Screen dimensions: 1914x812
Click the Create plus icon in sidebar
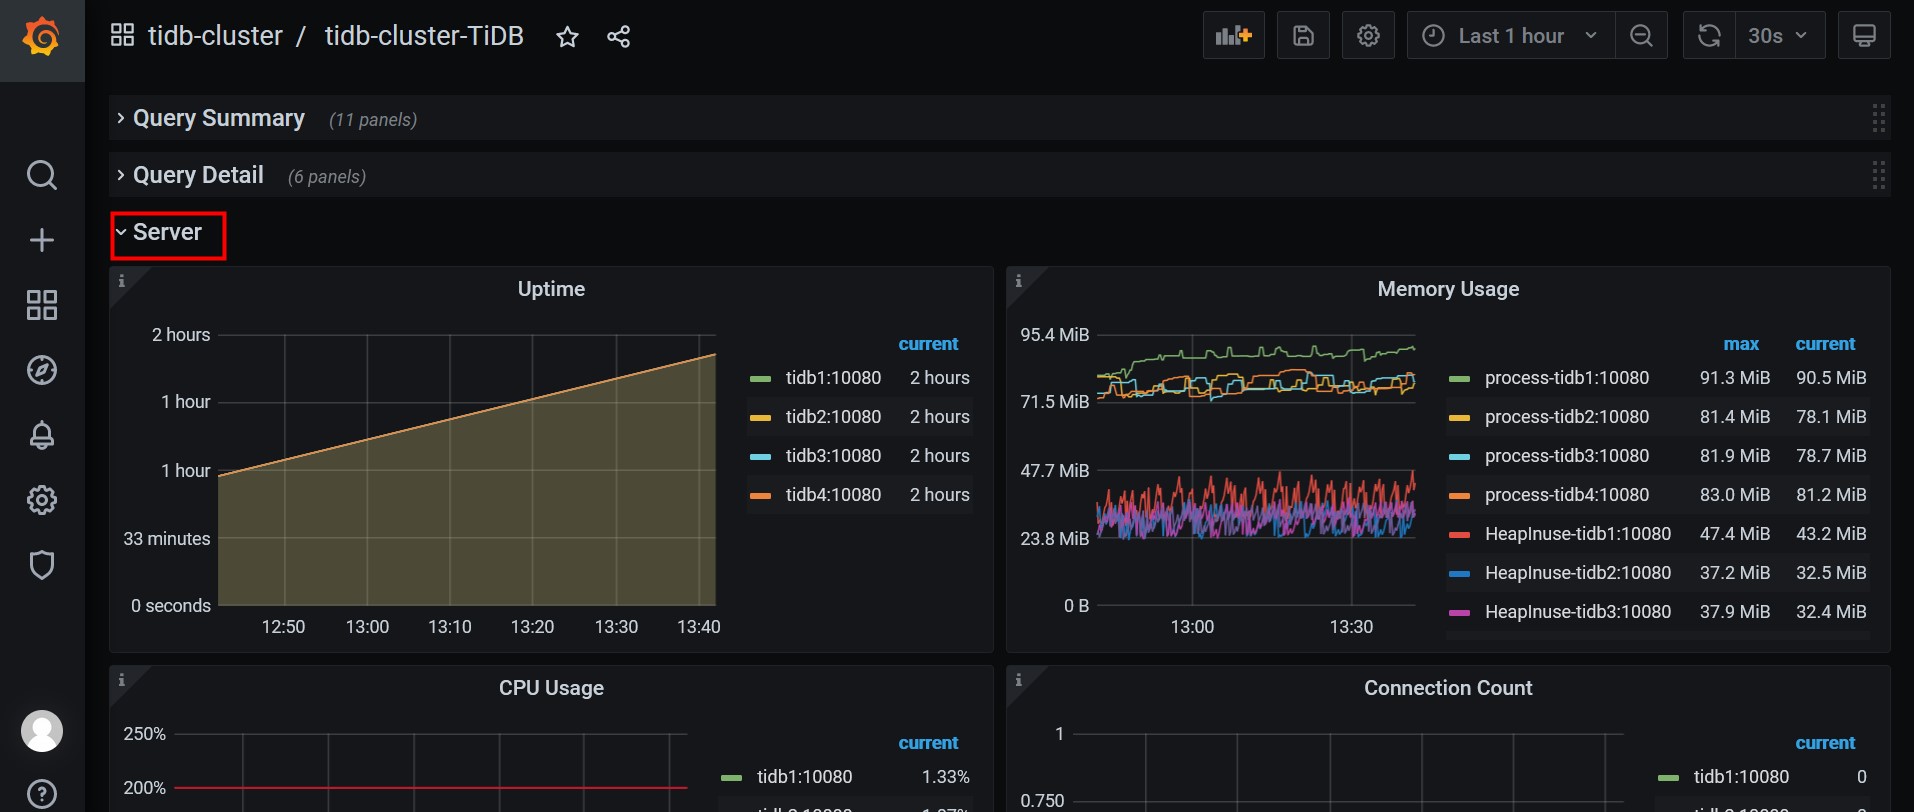pyautogui.click(x=42, y=240)
